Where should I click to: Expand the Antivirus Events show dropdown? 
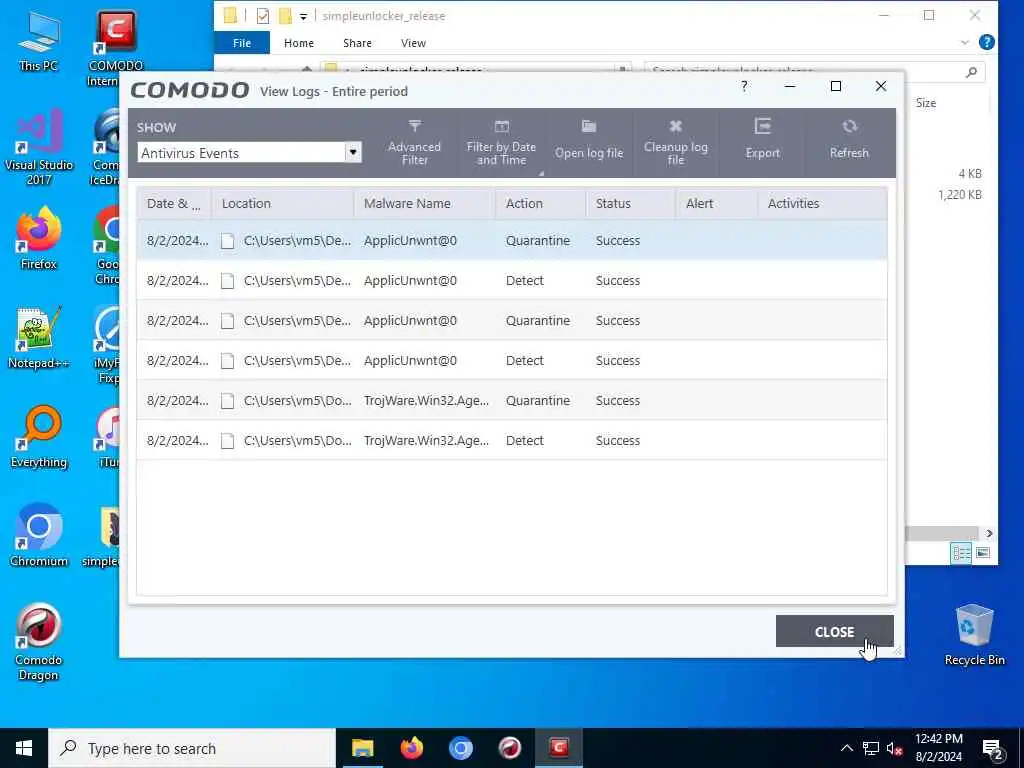353,152
